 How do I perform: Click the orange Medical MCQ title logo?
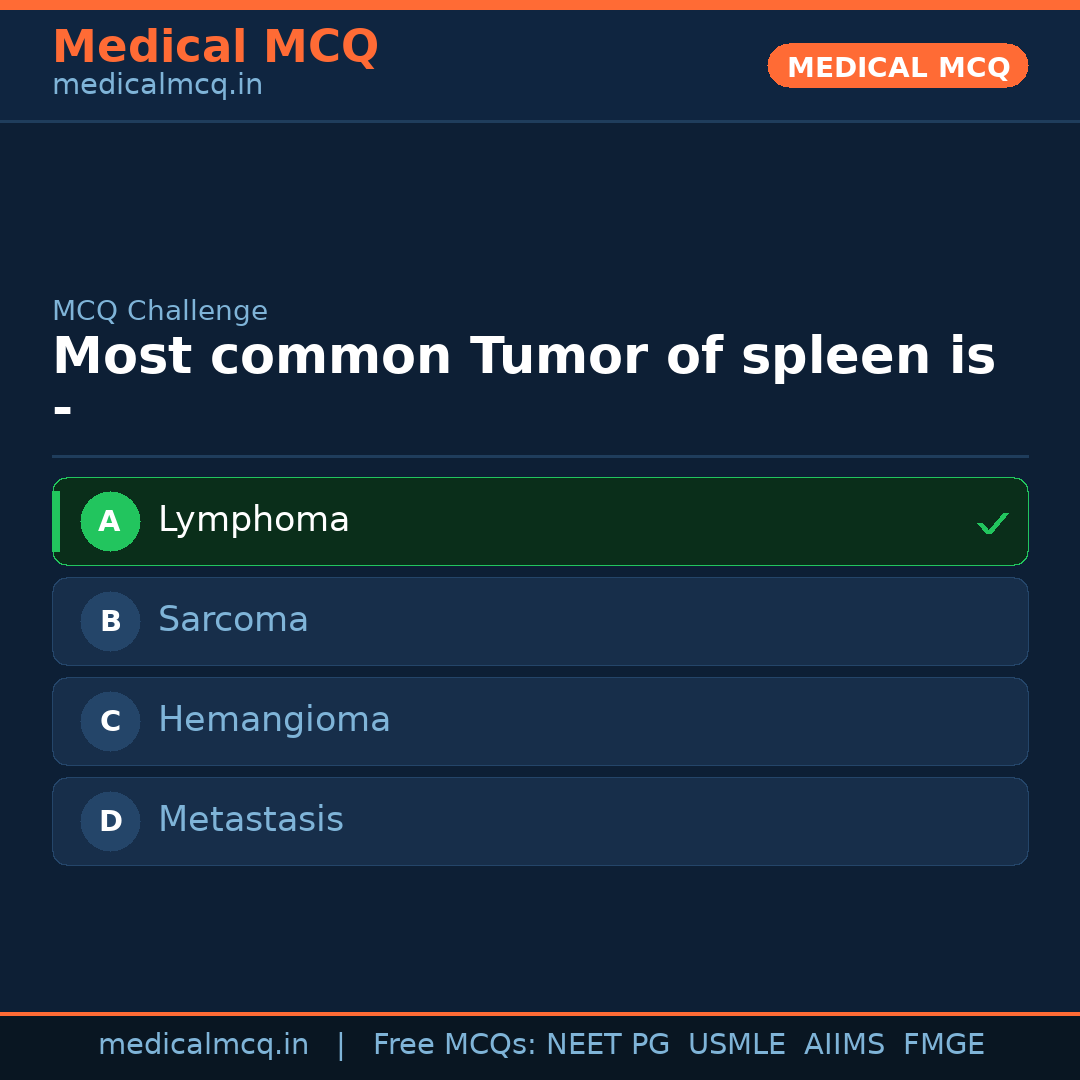215,47
